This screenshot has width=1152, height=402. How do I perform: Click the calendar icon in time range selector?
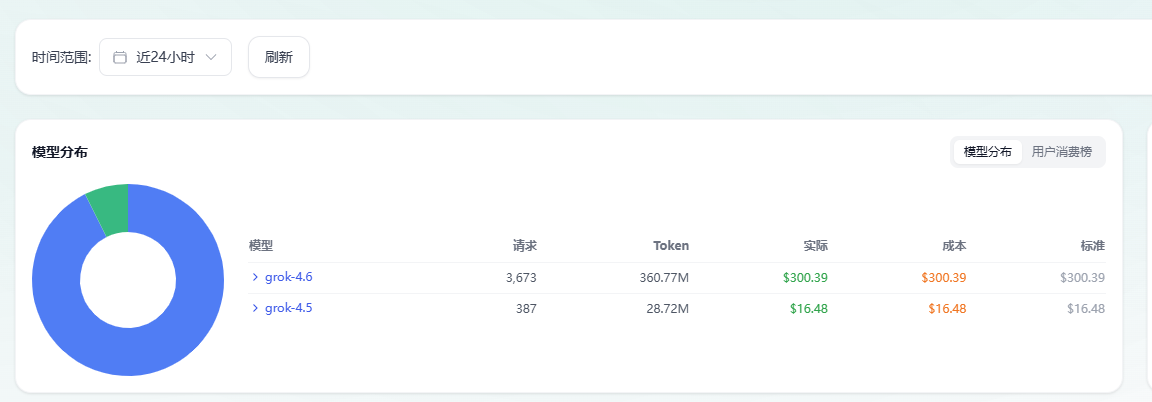pyautogui.click(x=120, y=57)
